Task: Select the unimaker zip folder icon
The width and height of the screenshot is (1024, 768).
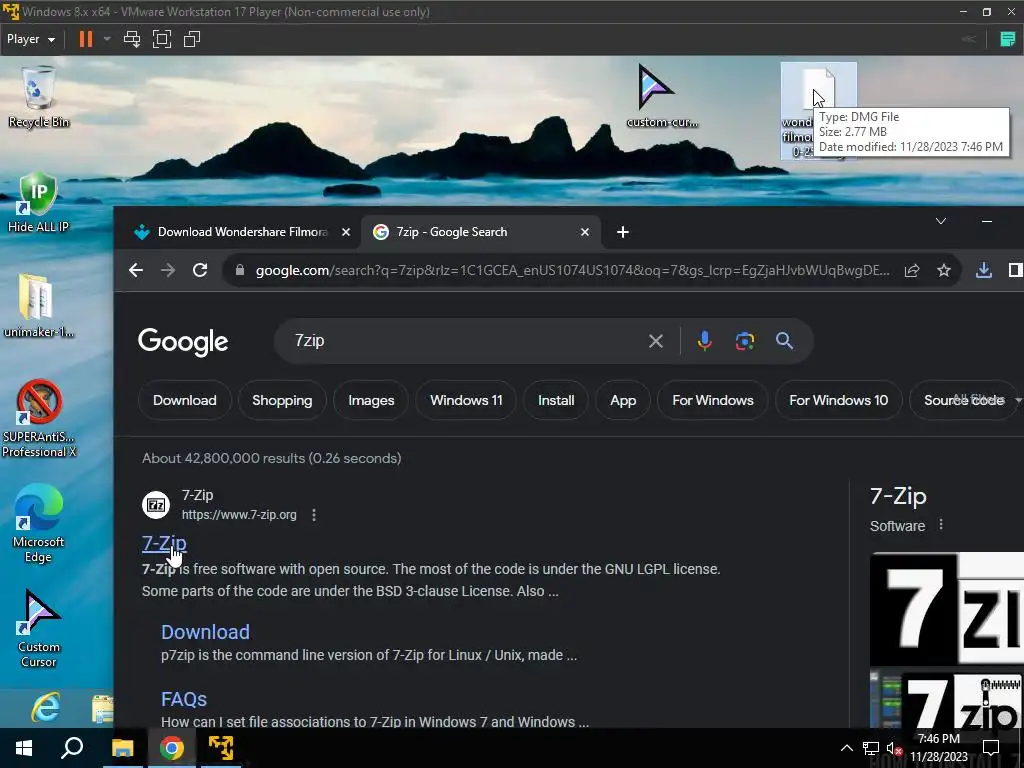Action: pyautogui.click(x=38, y=306)
